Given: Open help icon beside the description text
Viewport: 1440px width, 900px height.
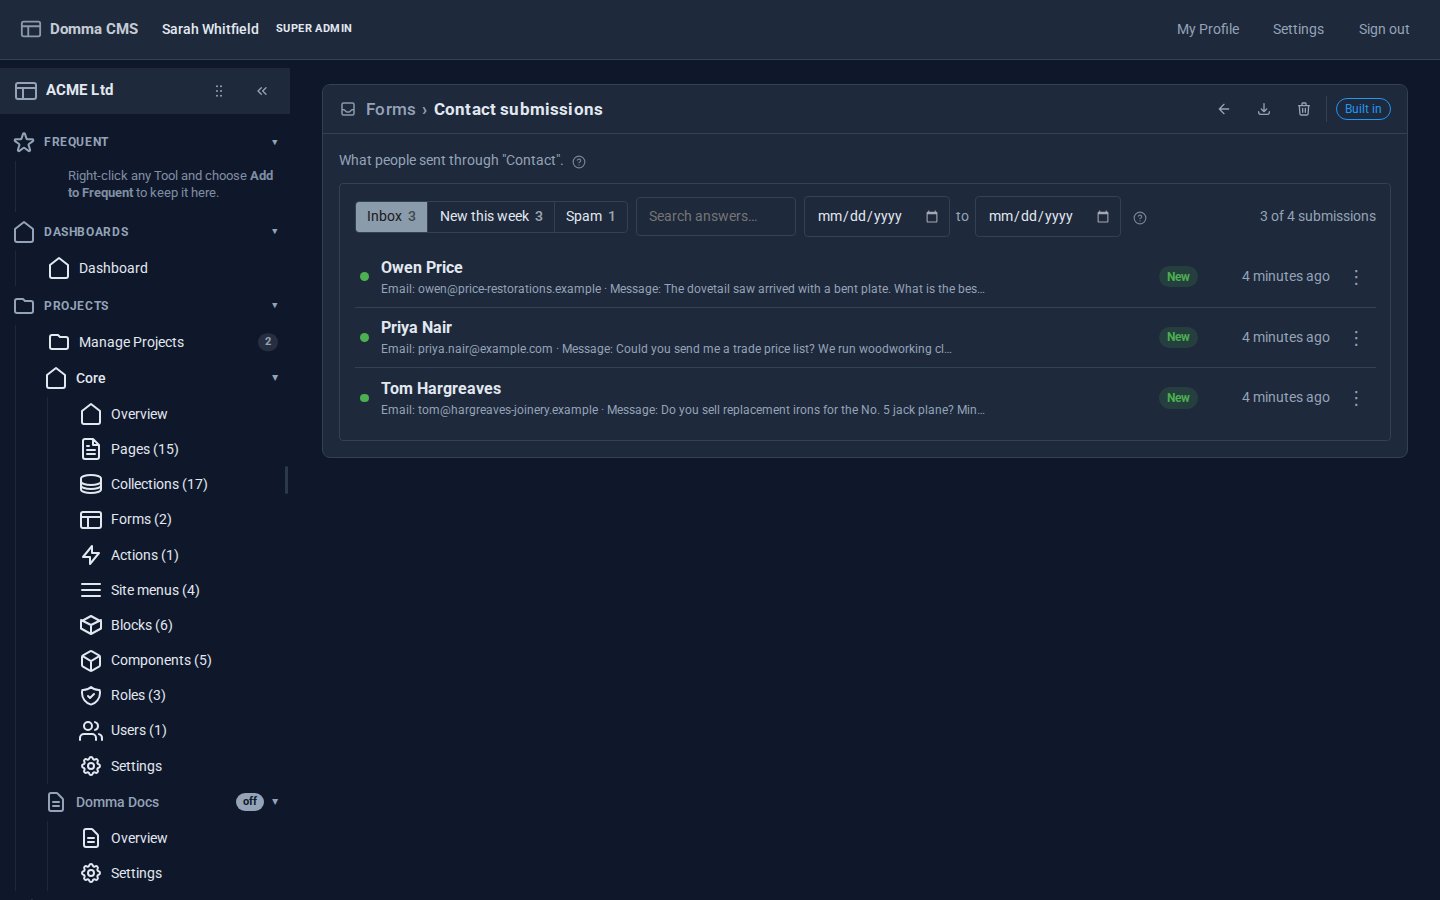Looking at the screenshot, I should (x=579, y=162).
